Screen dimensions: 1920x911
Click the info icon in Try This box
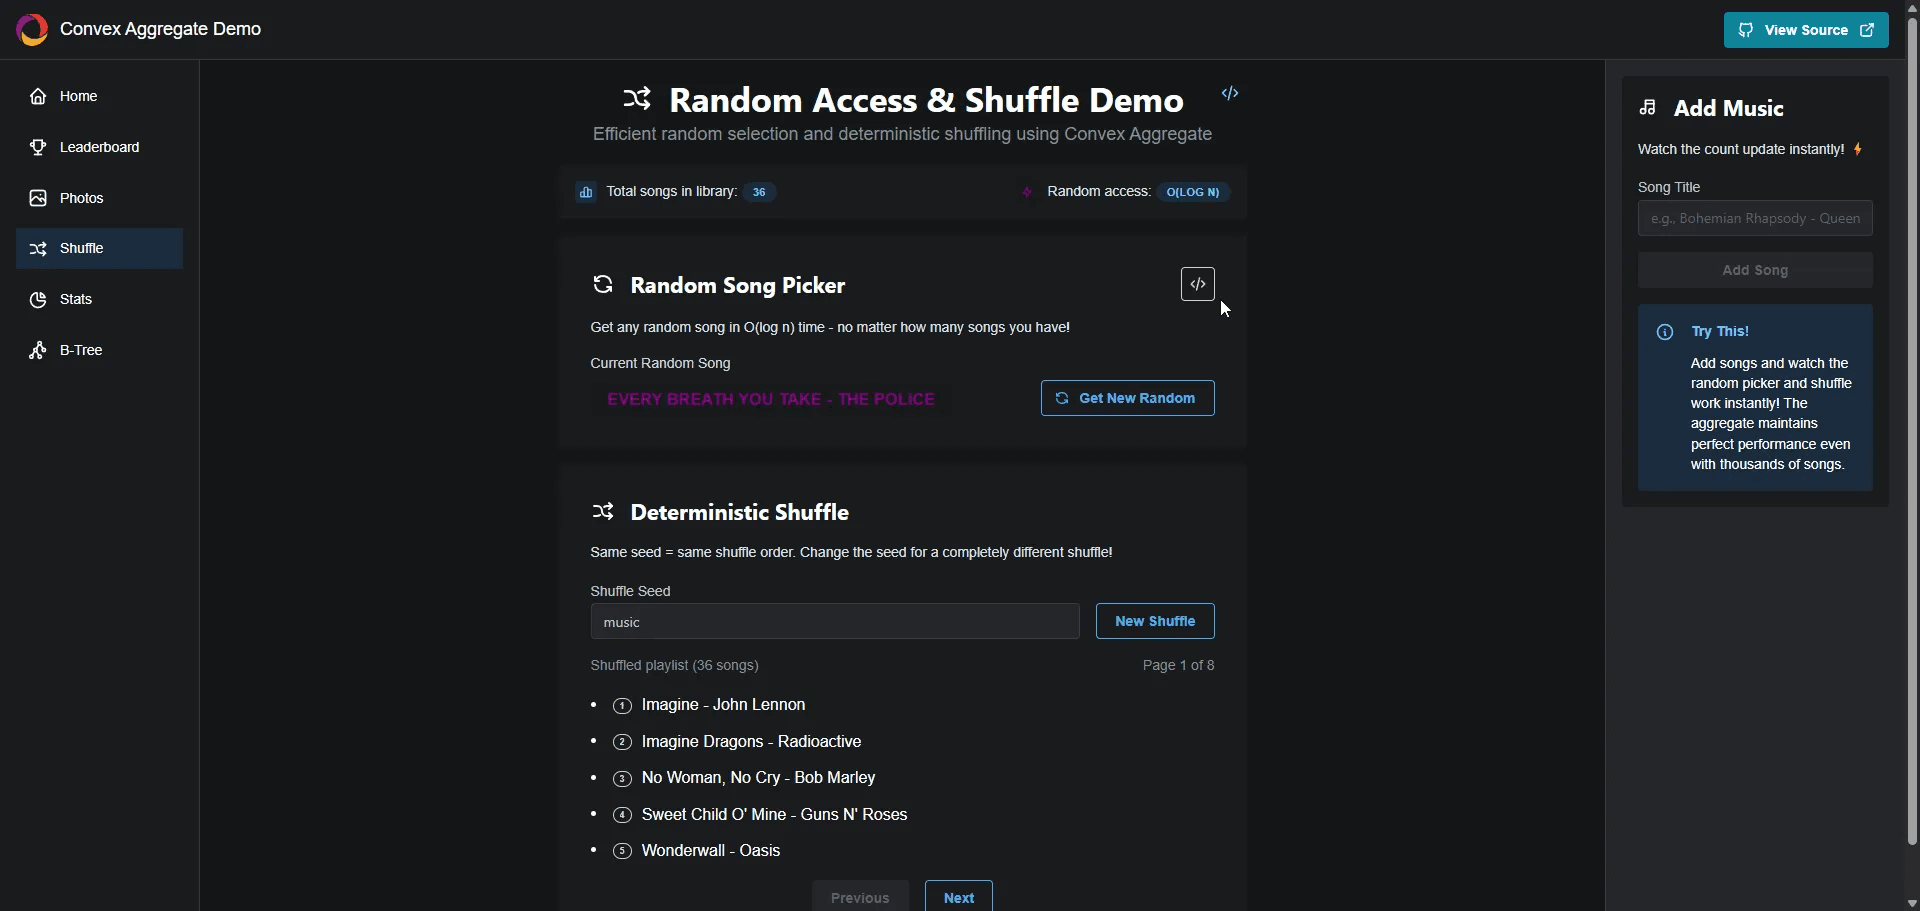point(1665,332)
